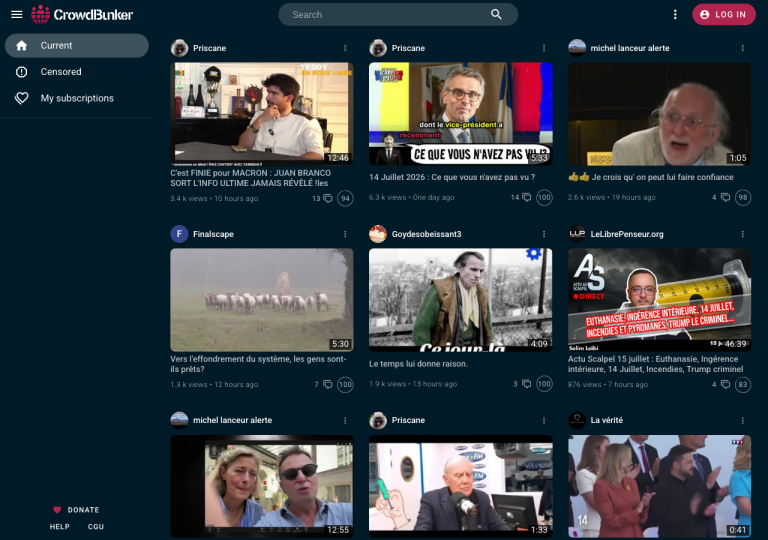This screenshot has height=540, width=768.
Task: Select the Current menu item
Action: [77, 46]
